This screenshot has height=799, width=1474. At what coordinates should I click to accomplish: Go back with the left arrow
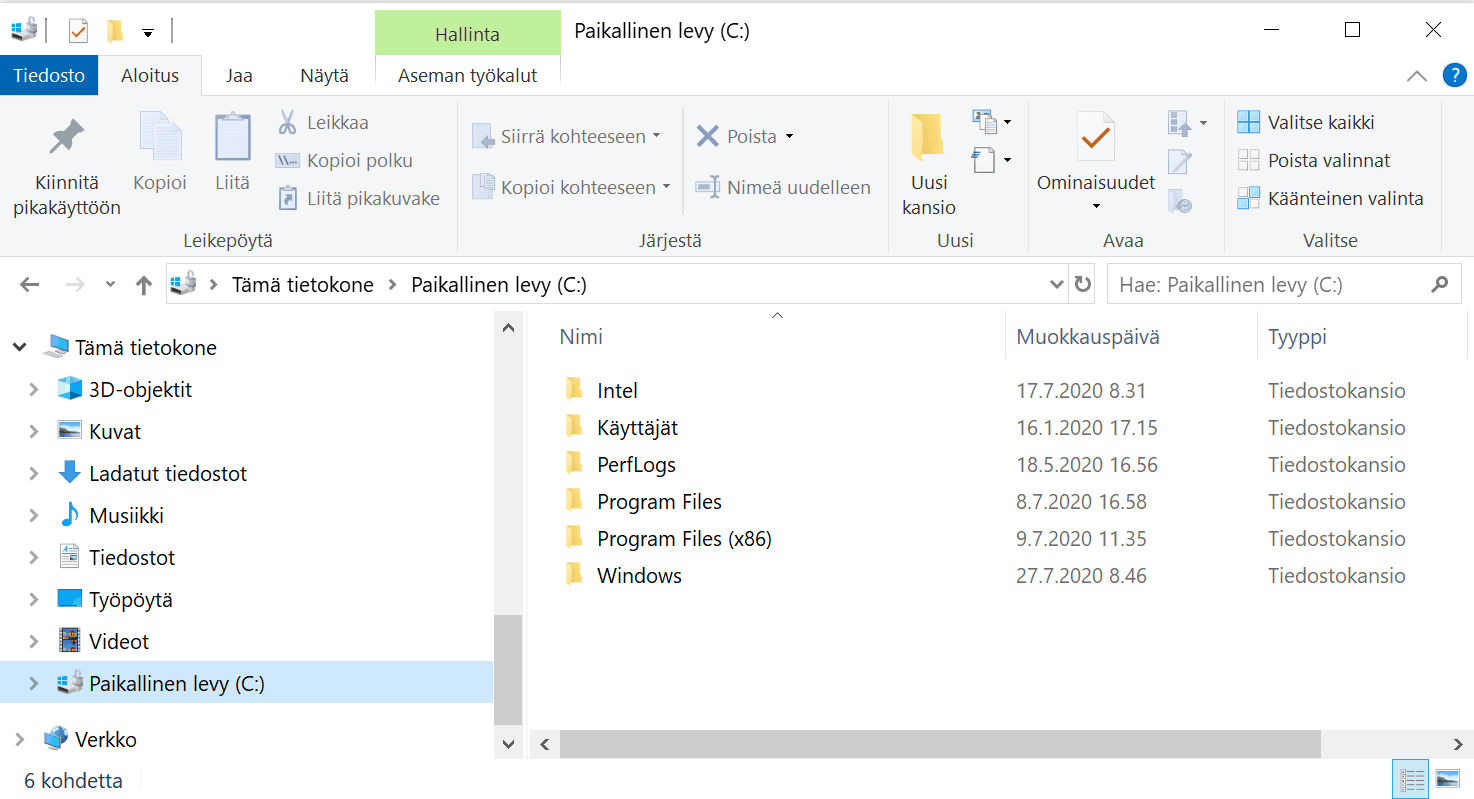coord(29,285)
